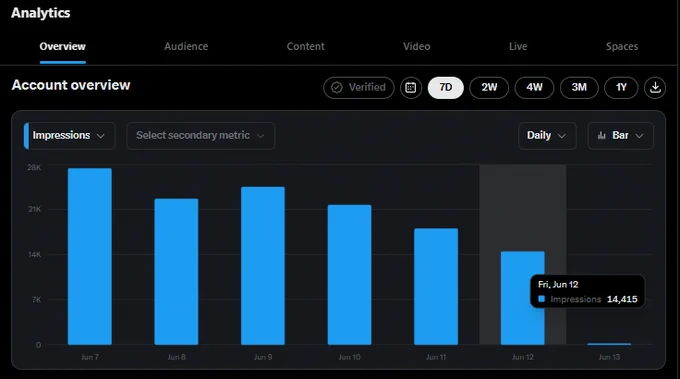Click the 21K y-axis label
This screenshot has width=680, height=379.
coord(35,209)
